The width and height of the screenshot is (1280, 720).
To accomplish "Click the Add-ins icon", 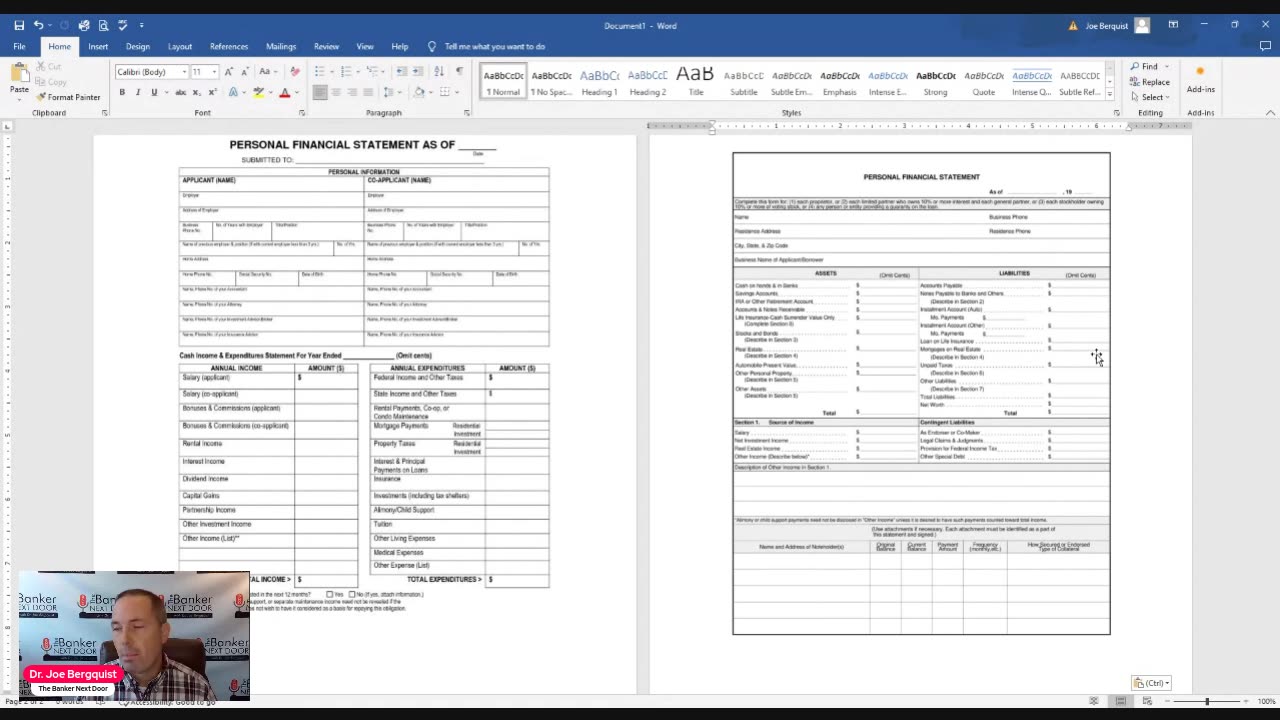I will pyautogui.click(x=1200, y=78).
